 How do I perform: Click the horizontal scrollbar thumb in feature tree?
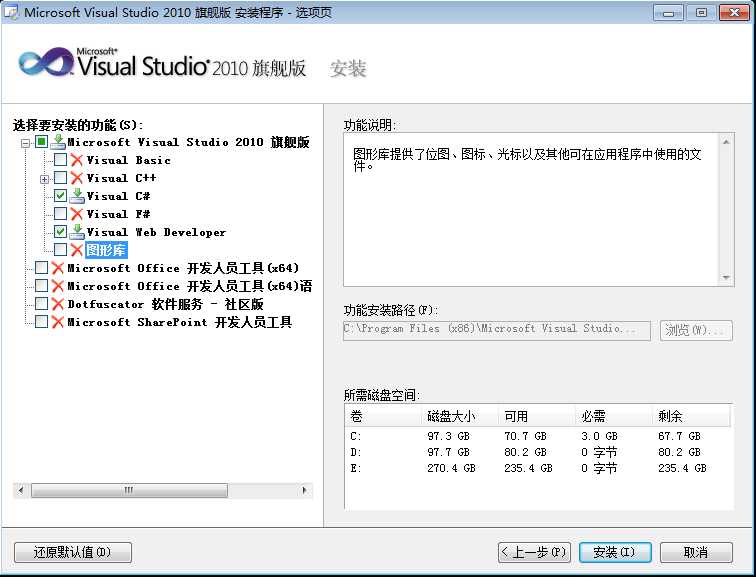pos(129,491)
